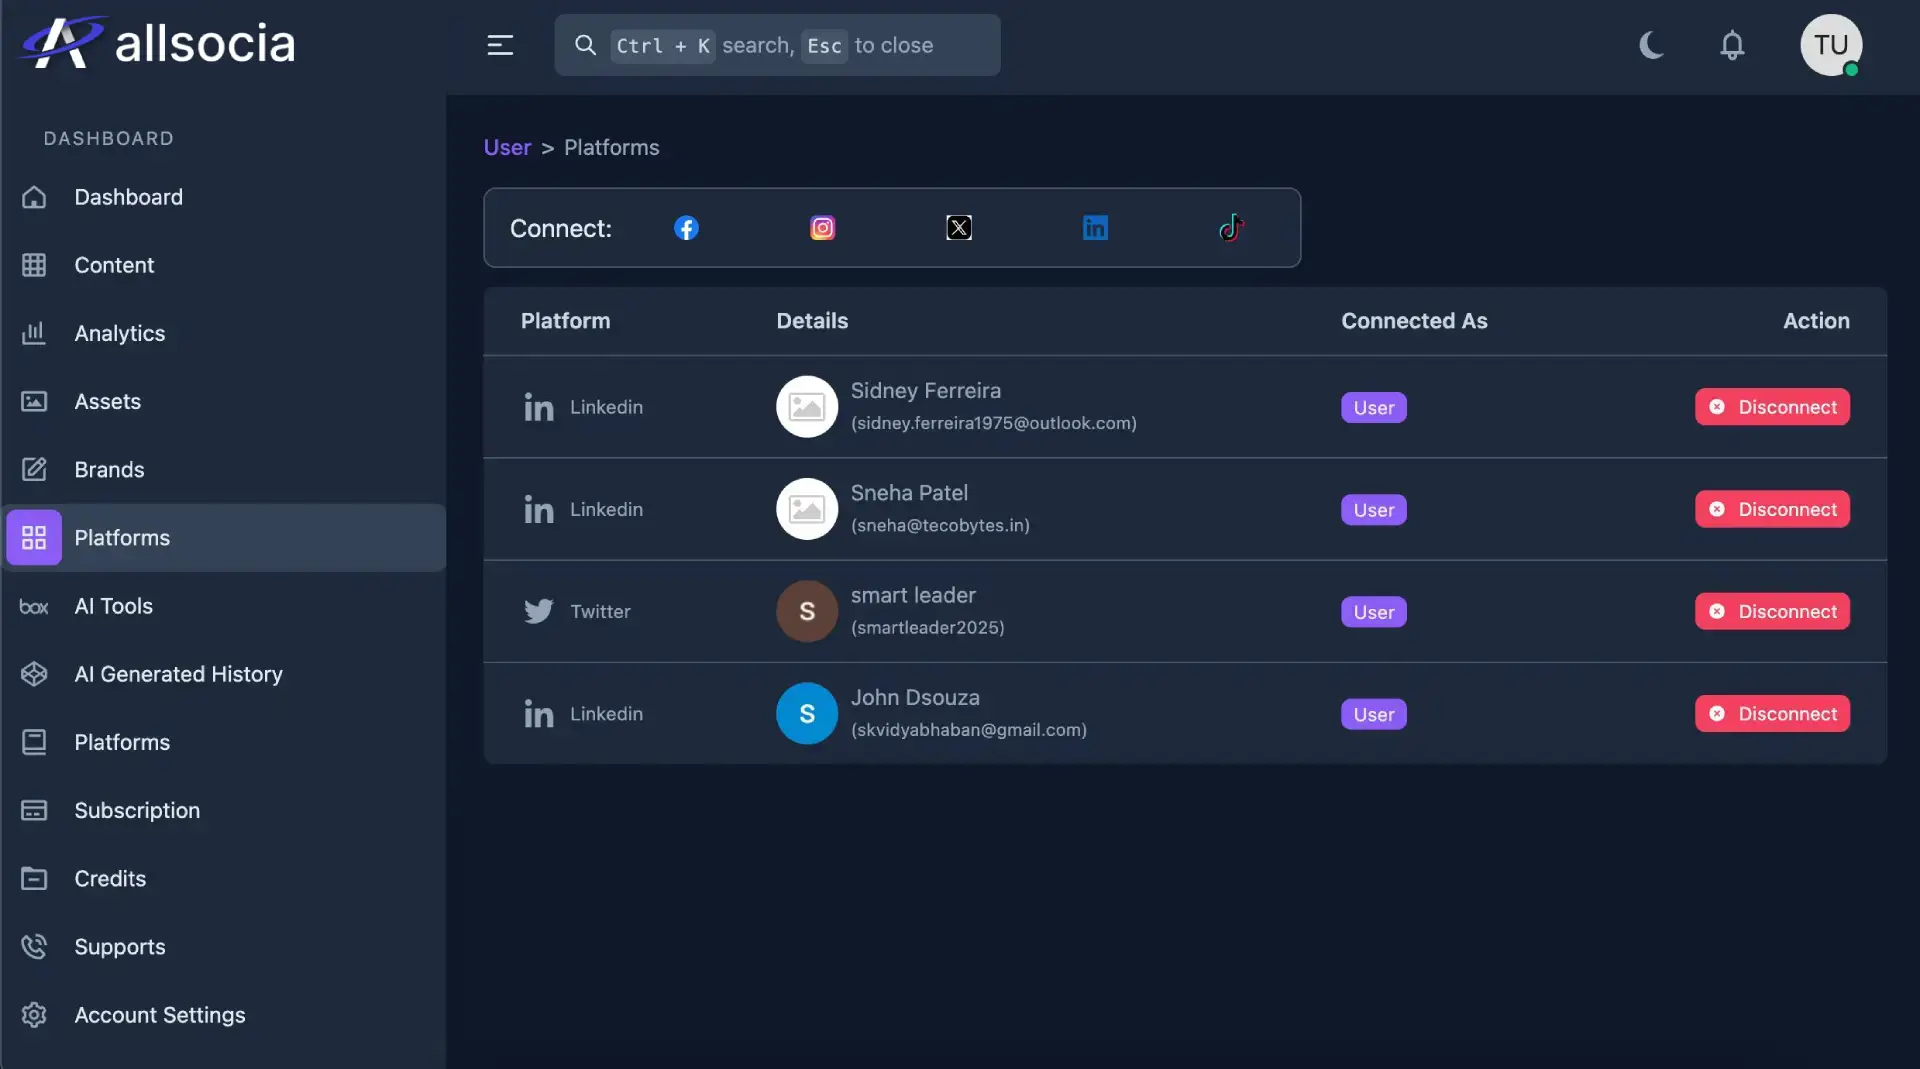Open Analytics from the sidebar

(x=119, y=333)
